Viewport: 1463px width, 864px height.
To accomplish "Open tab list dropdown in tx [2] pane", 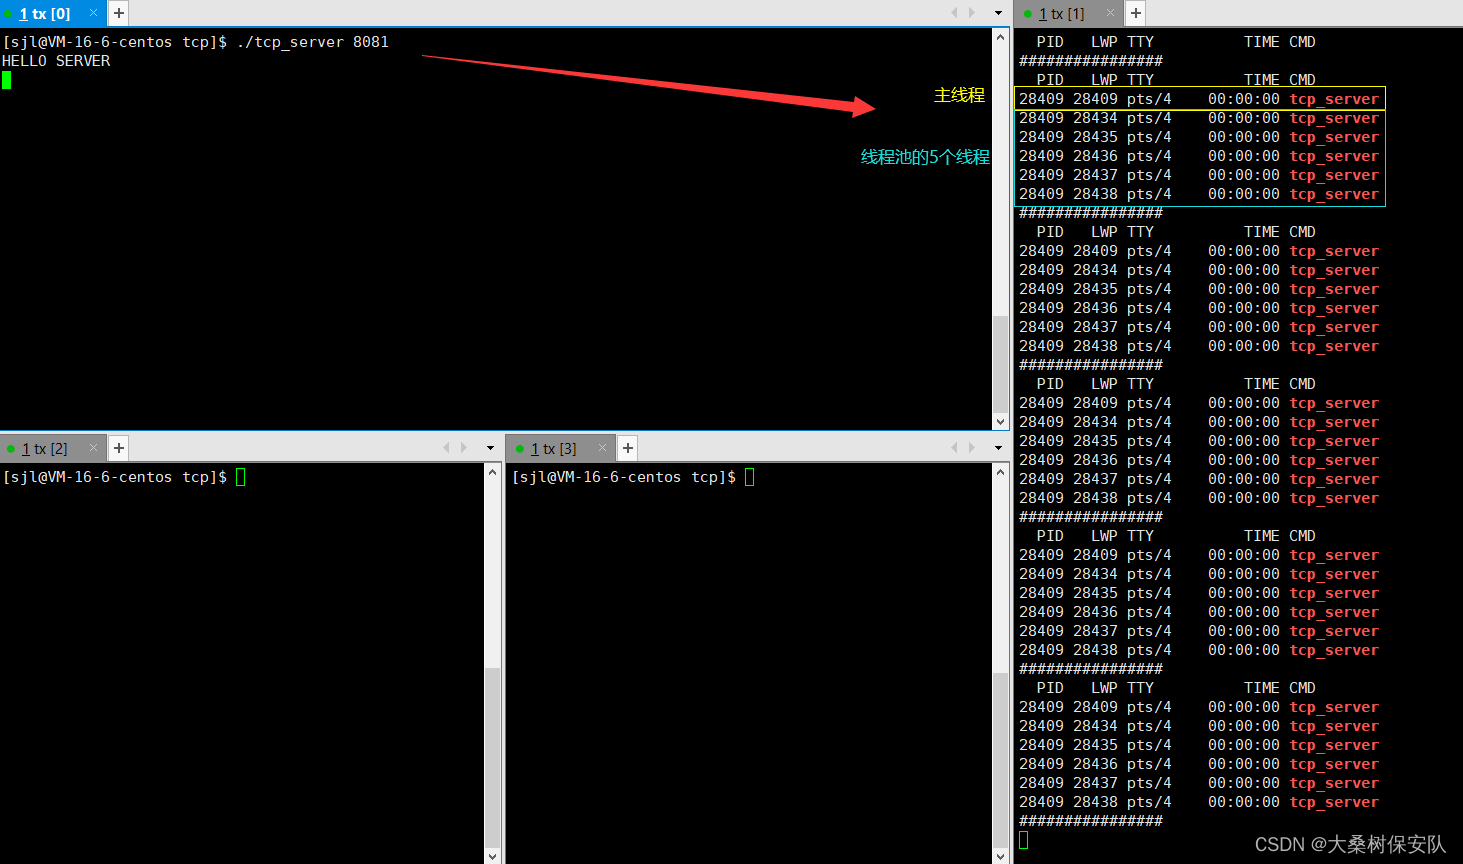I will tap(490, 449).
